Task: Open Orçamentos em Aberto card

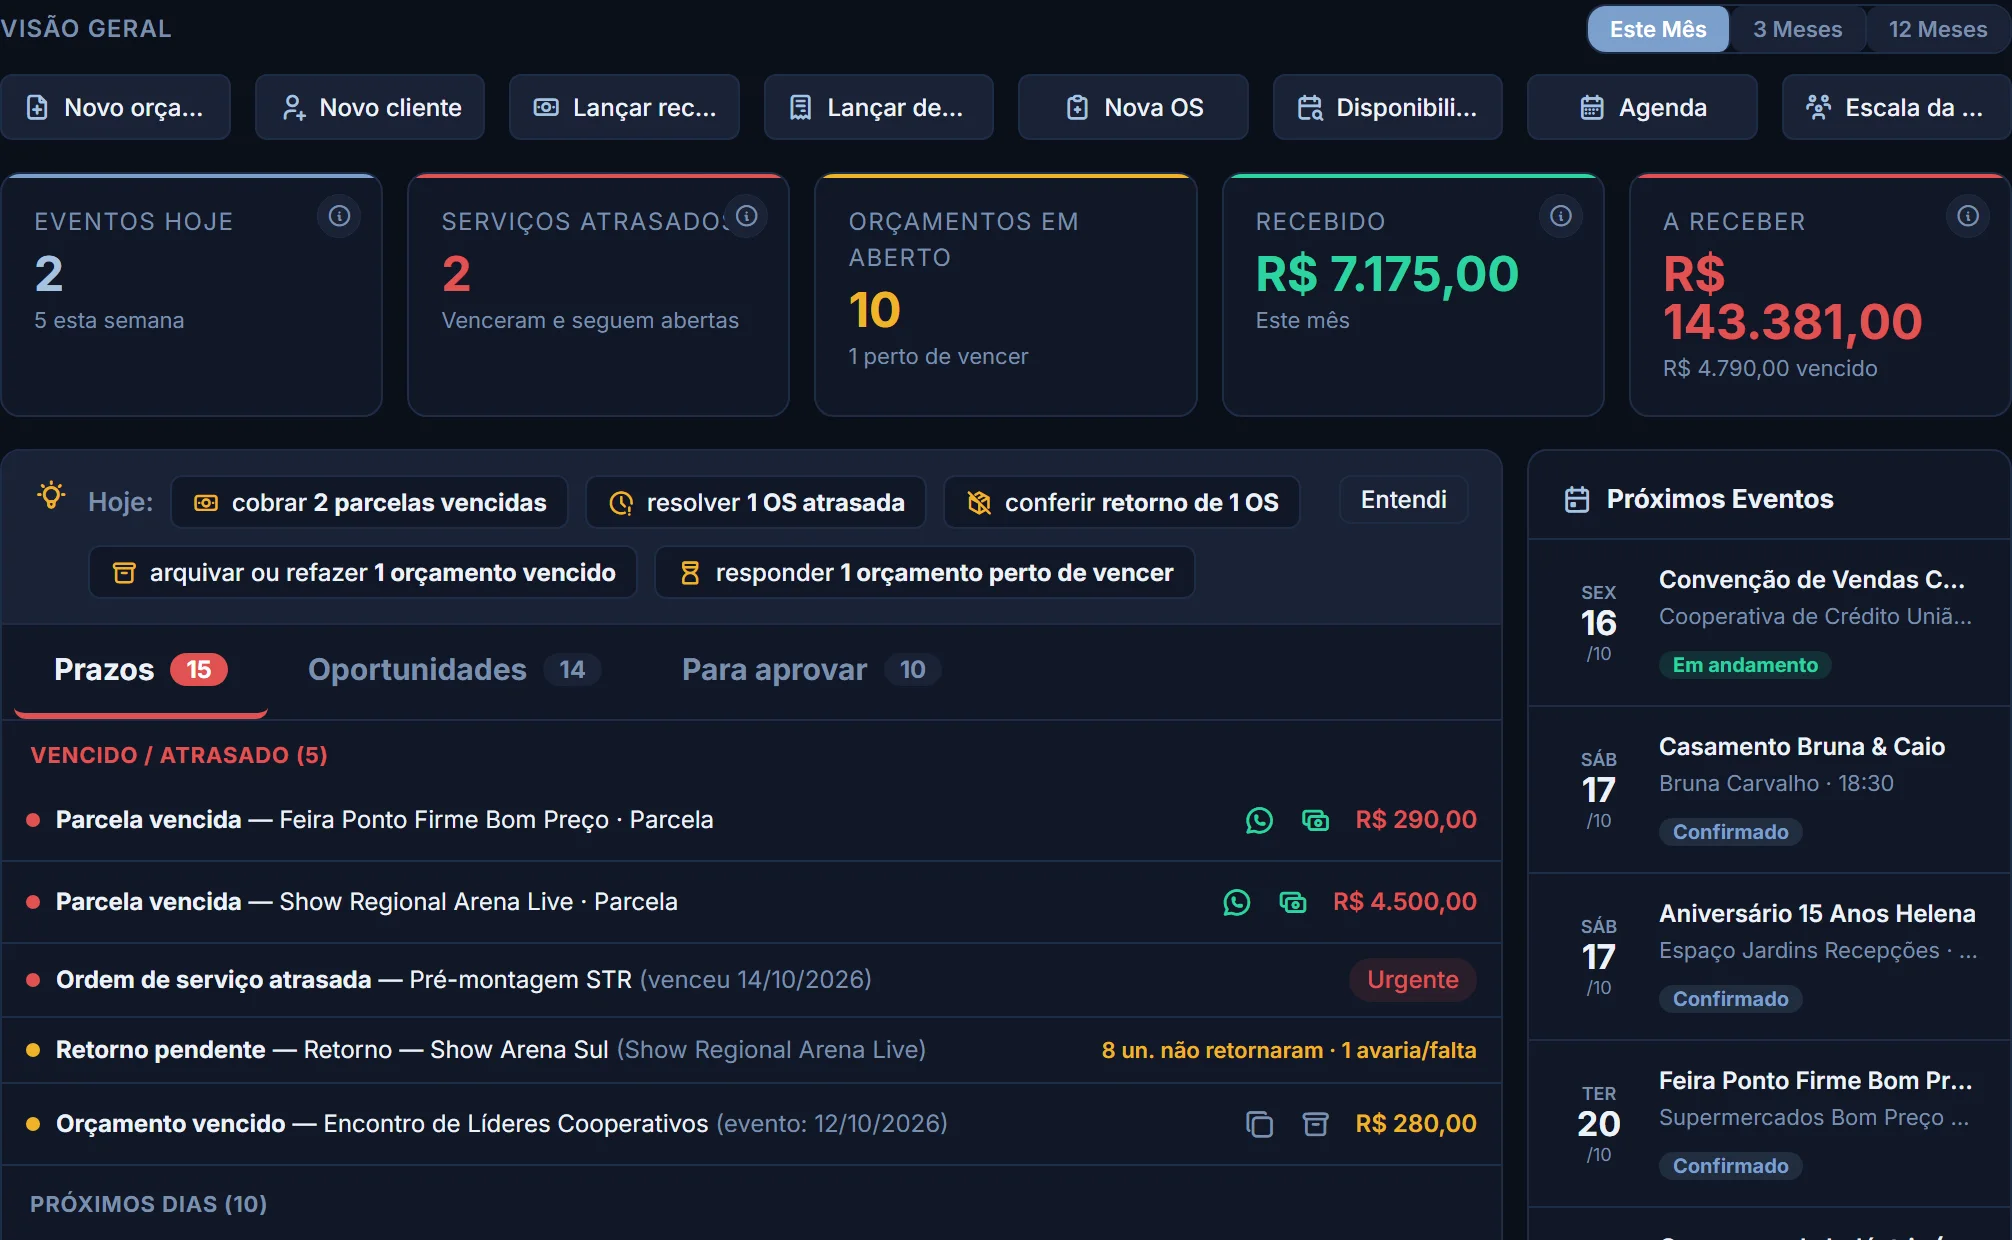Action: coord(1005,295)
